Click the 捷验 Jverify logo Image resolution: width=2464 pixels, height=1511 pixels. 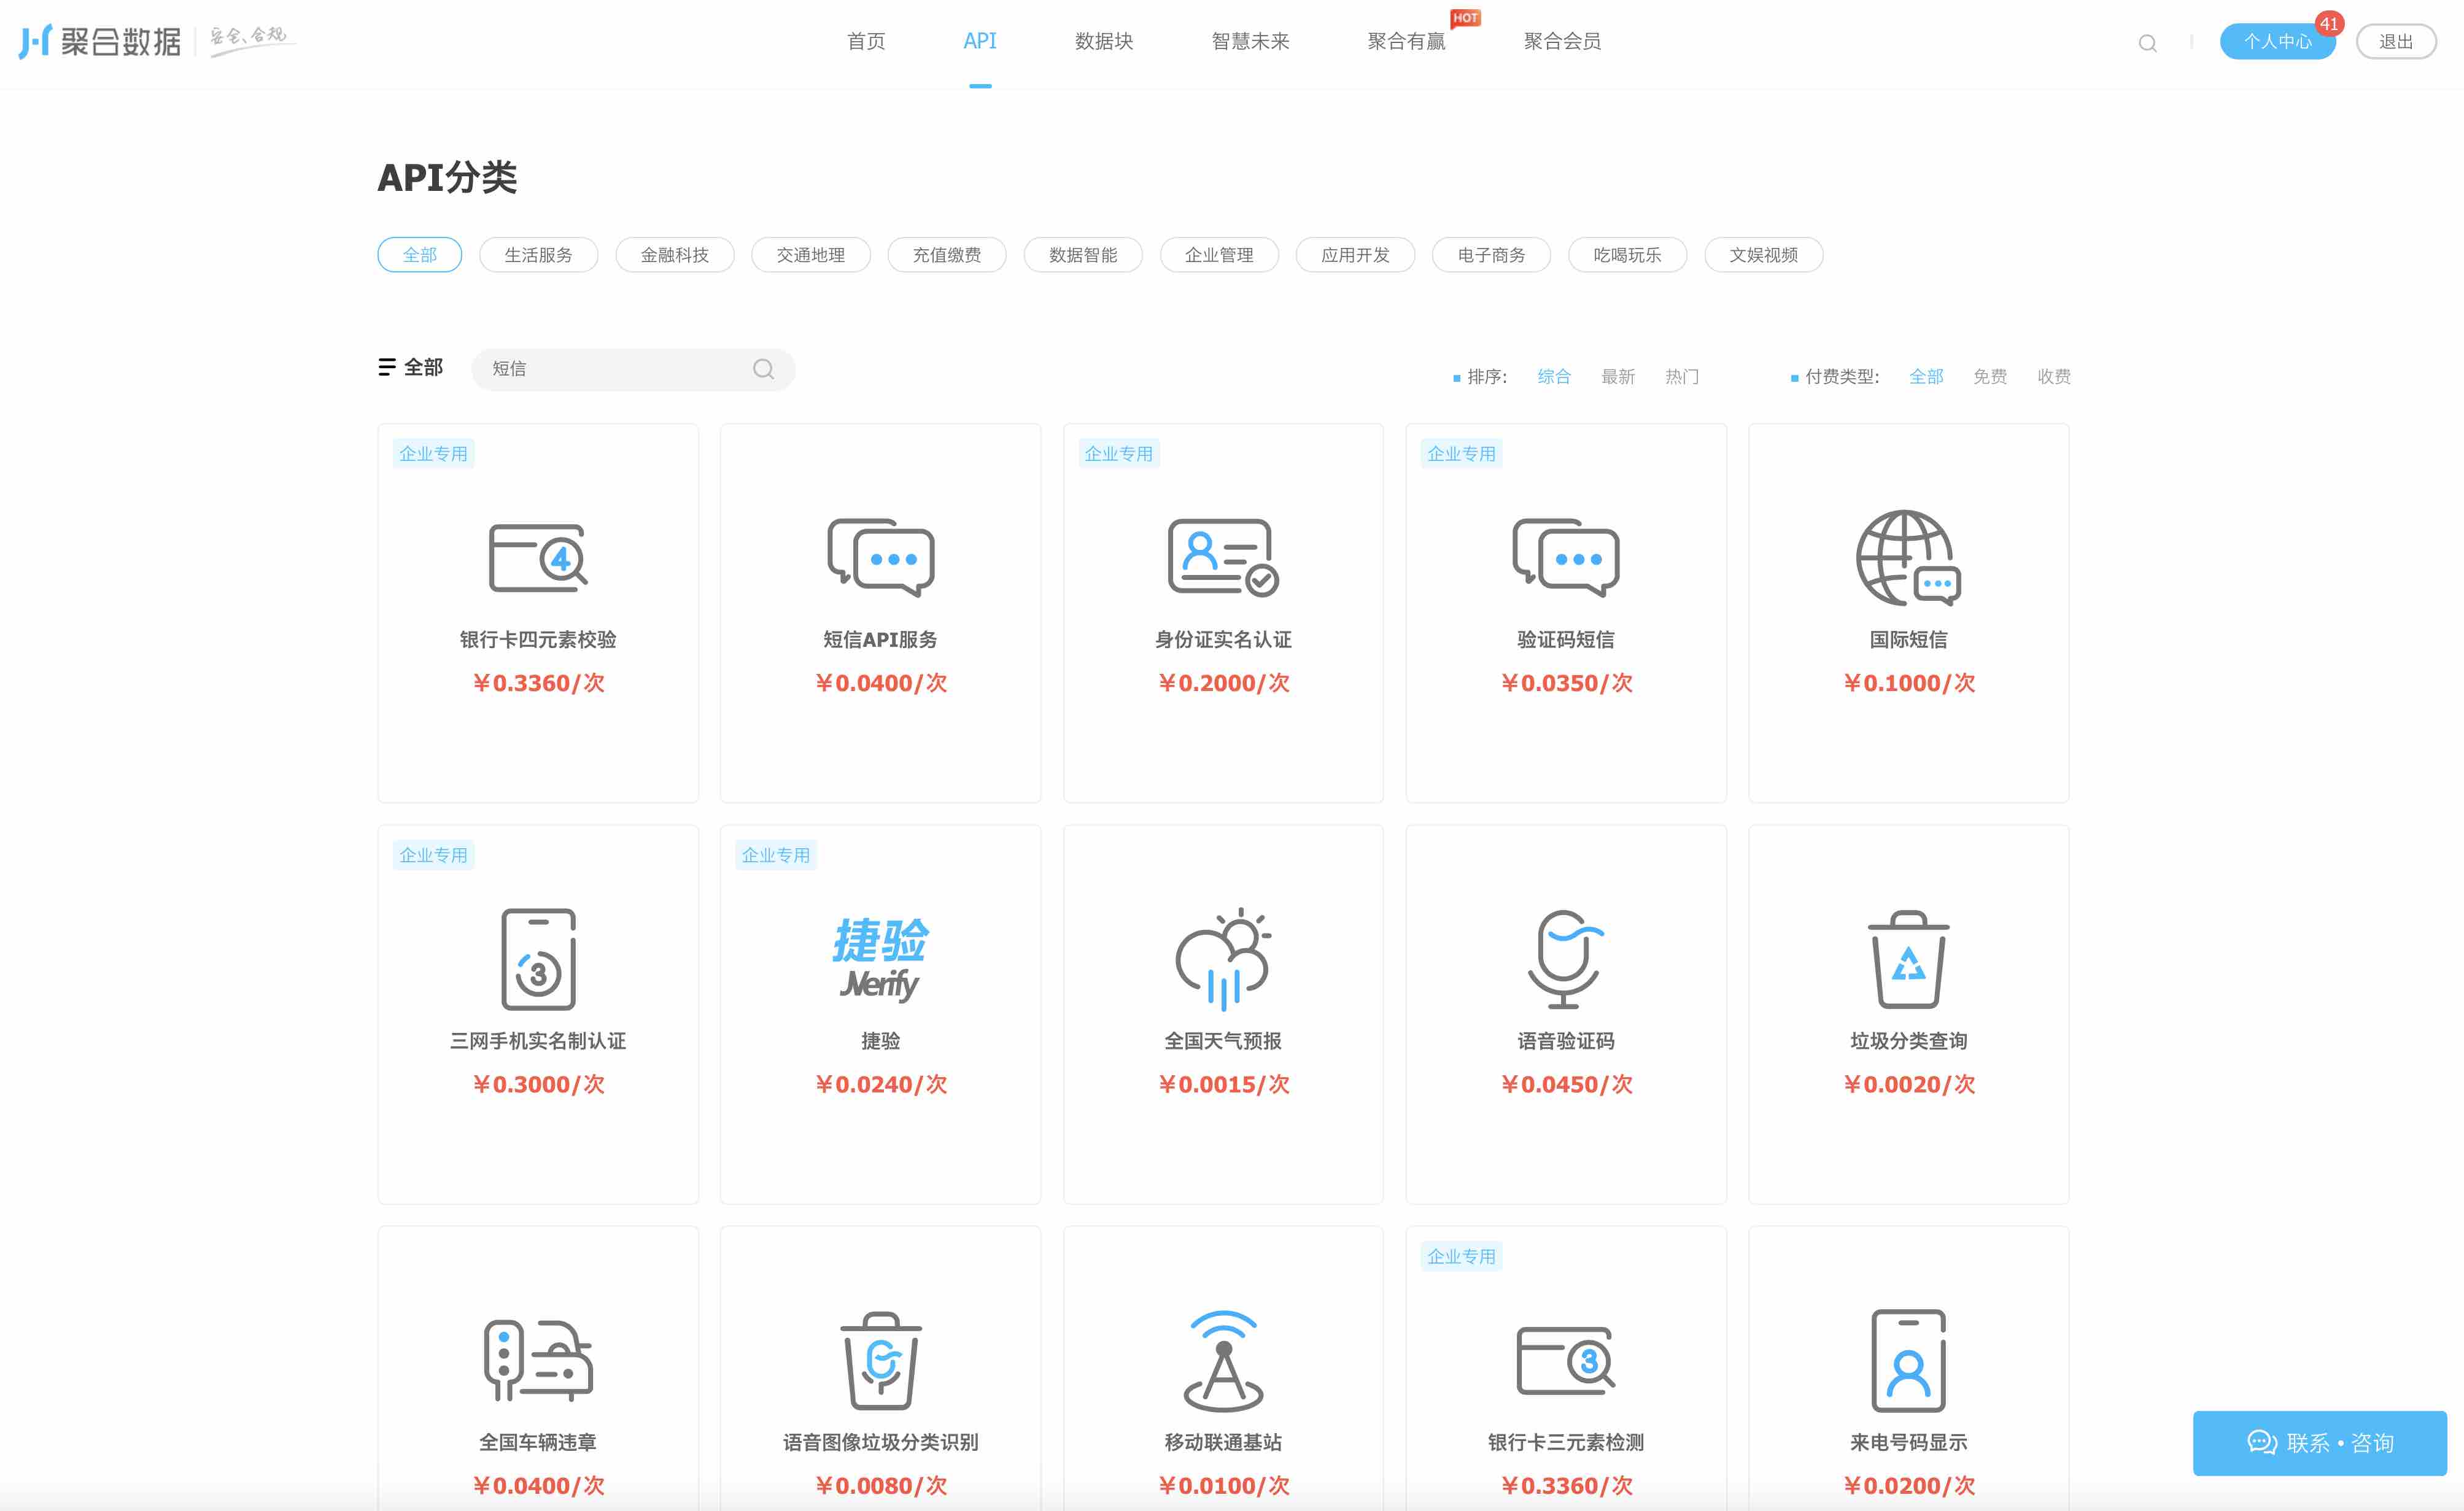point(880,959)
